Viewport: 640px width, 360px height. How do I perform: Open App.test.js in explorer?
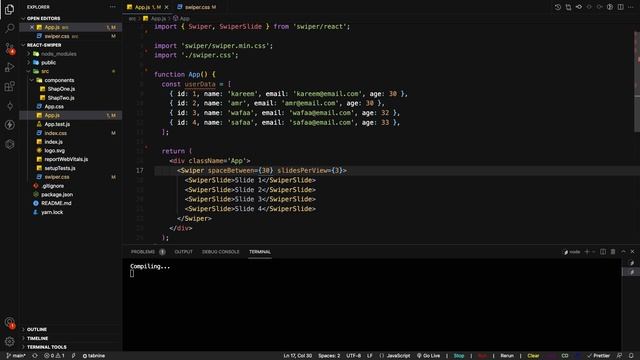[57, 124]
